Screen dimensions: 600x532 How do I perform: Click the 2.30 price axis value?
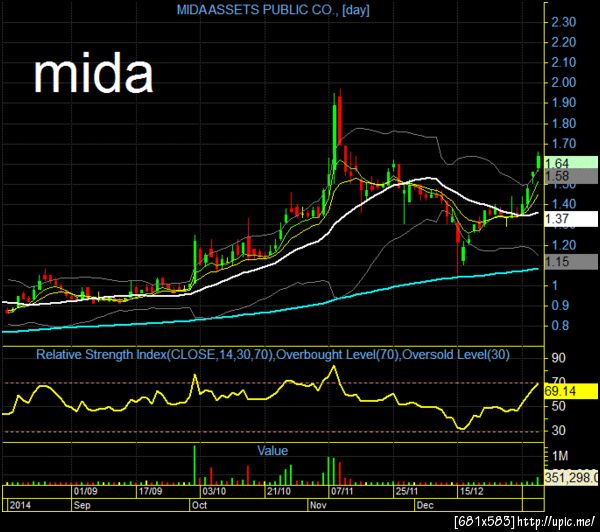tap(563, 22)
